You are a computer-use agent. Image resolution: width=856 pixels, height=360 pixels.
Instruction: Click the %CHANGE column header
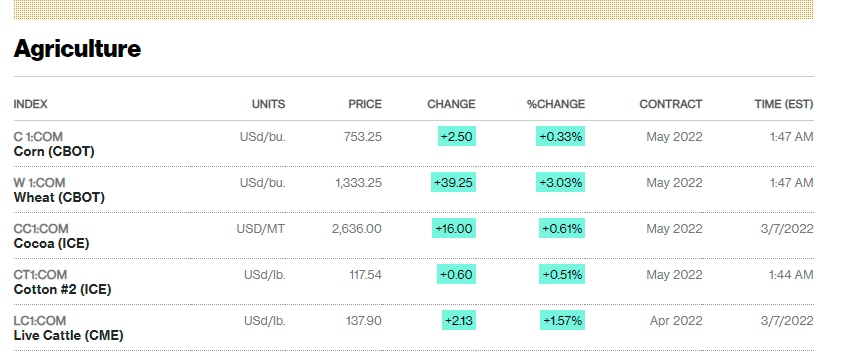click(x=556, y=104)
